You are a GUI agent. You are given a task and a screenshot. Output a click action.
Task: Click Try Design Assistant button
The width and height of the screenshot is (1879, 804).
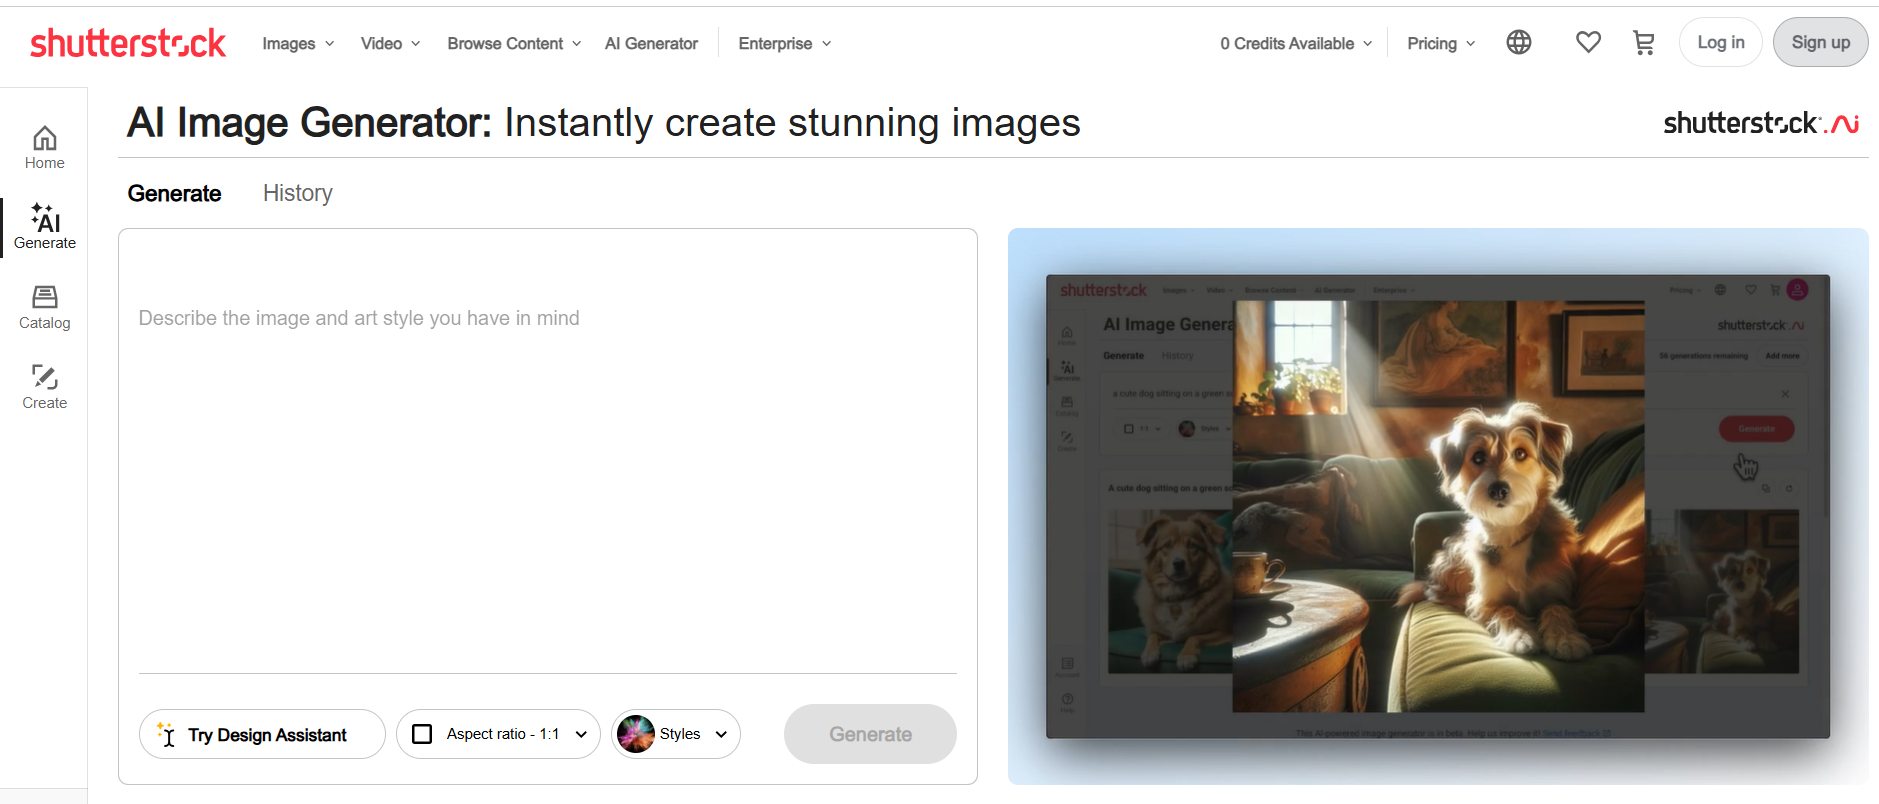click(262, 734)
